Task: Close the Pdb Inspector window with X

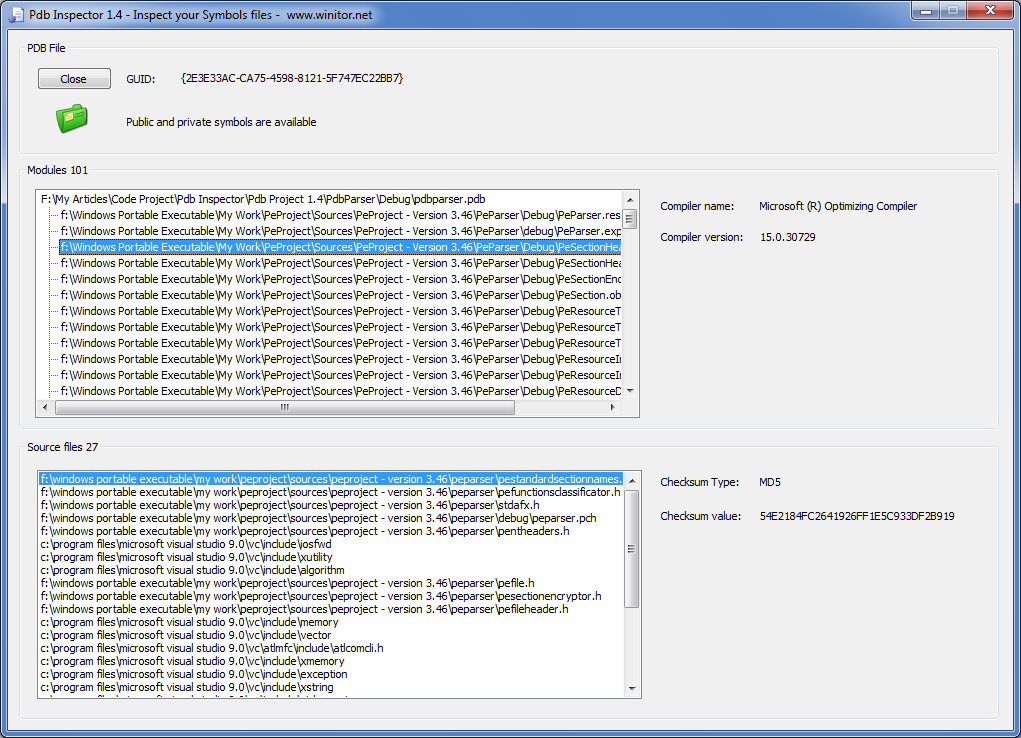Action: pyautogui.click(x=990, y=11)
